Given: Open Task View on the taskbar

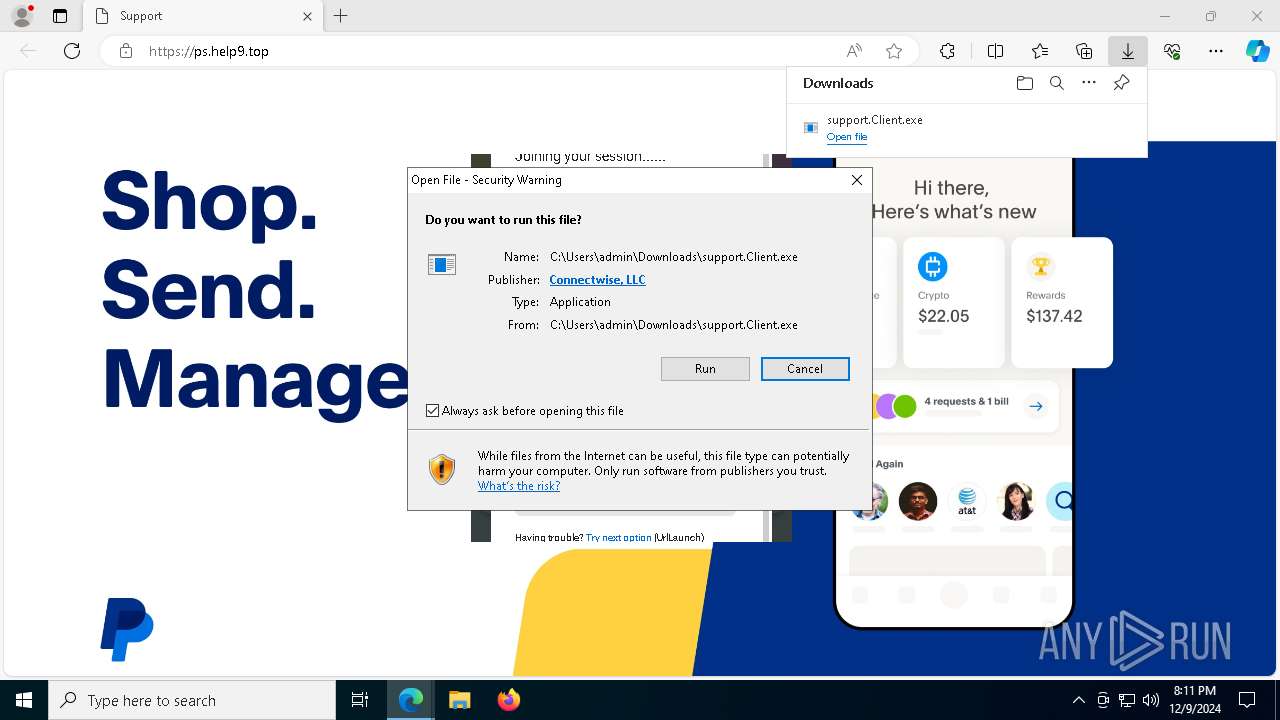Looking at the screenshot, I should [360, 700].
